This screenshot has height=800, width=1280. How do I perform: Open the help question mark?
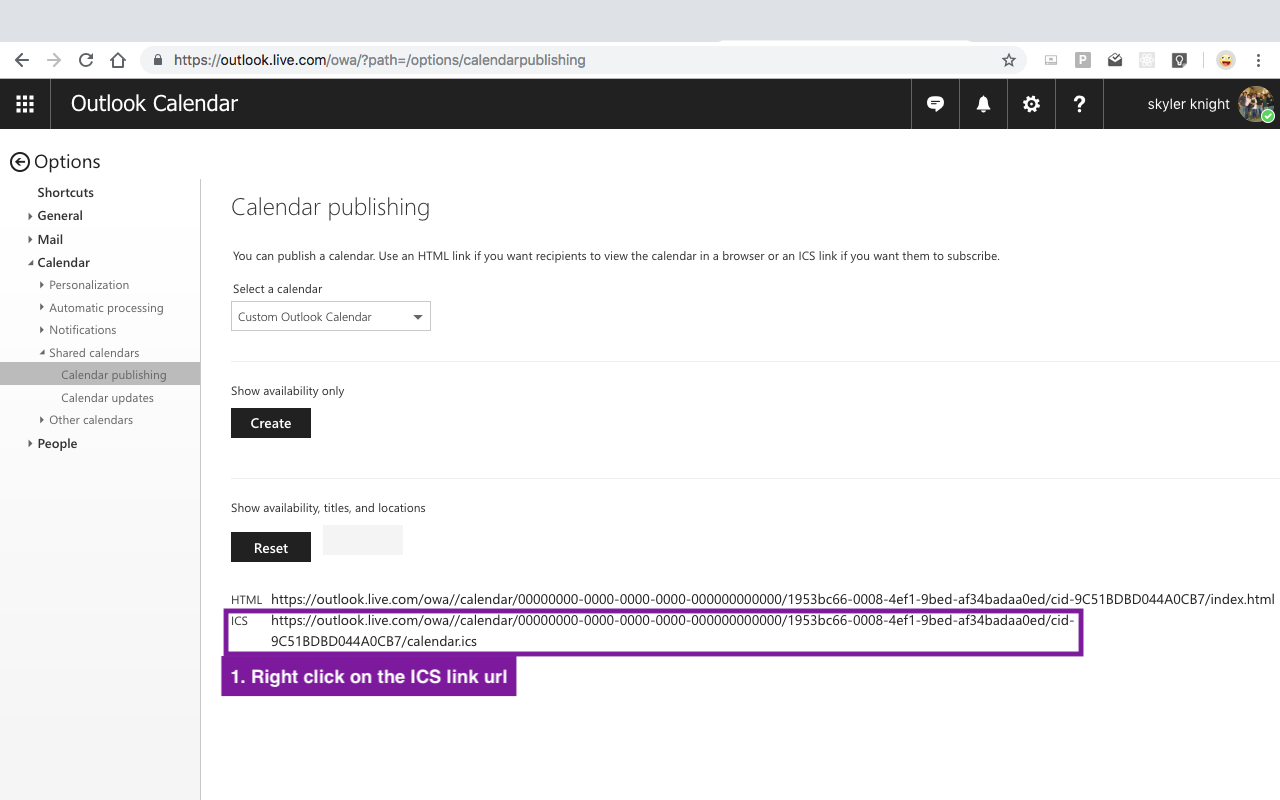pyautogui.click(x=1079, y=104)
